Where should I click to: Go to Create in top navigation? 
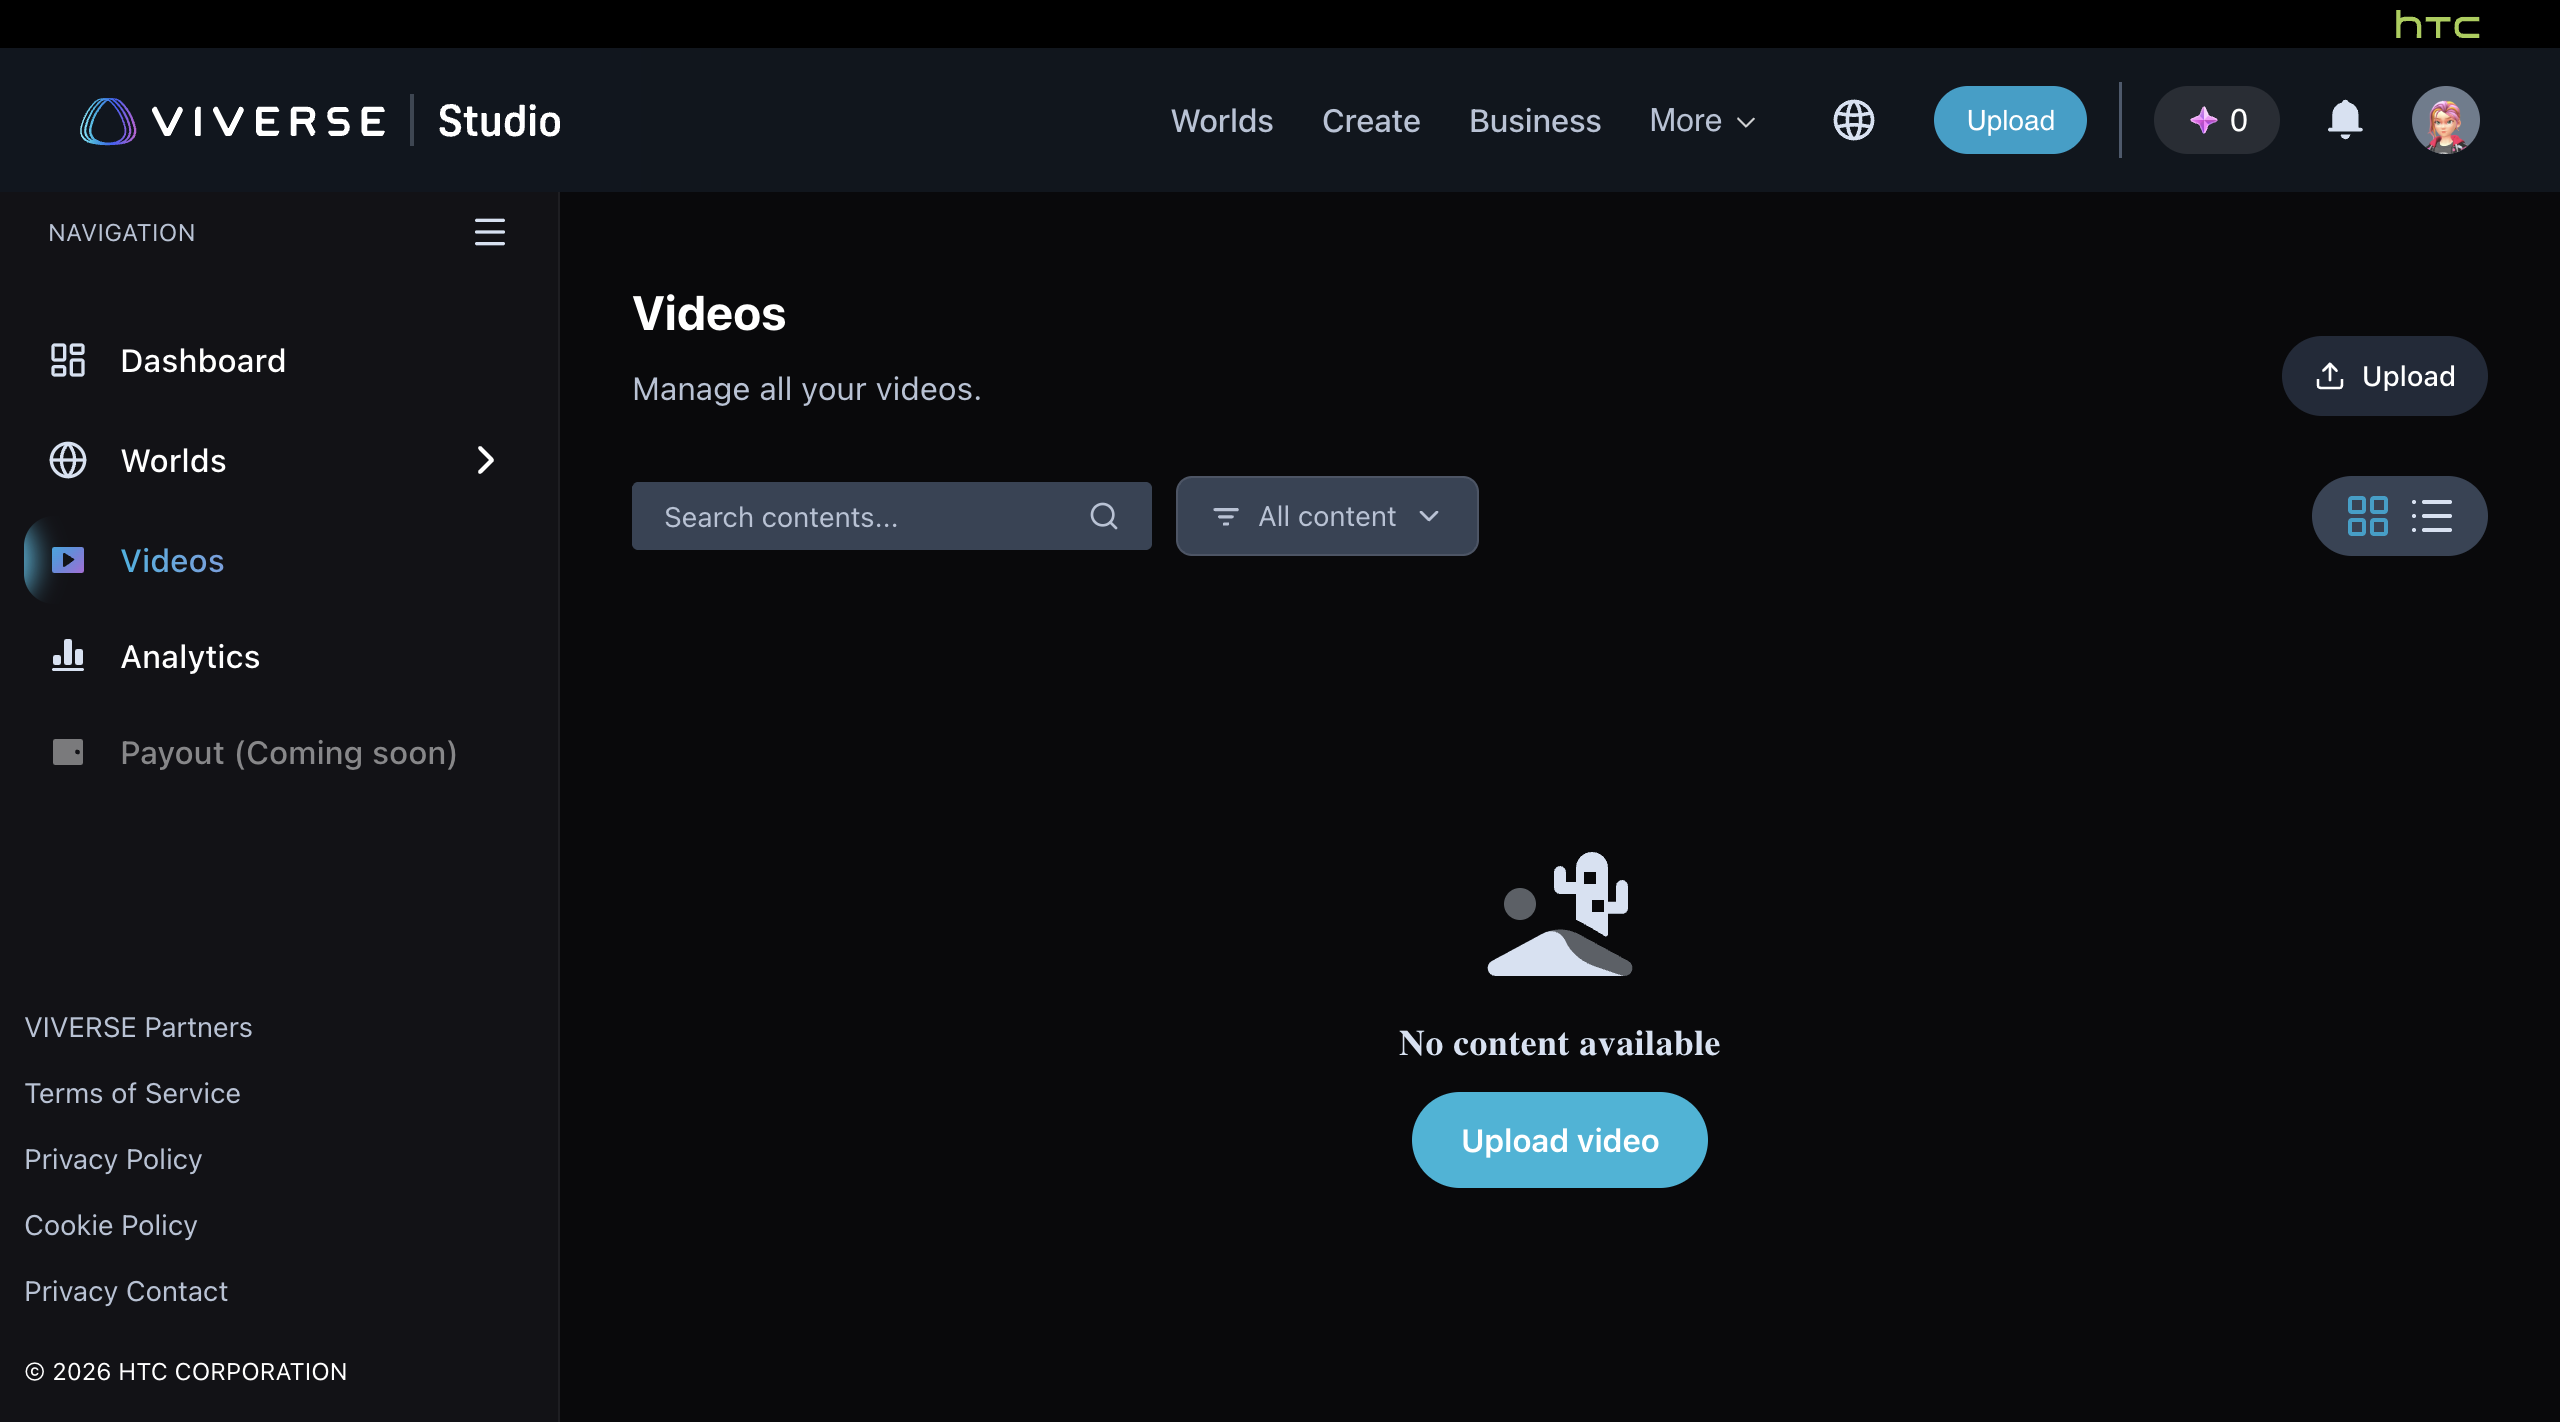1370,121
